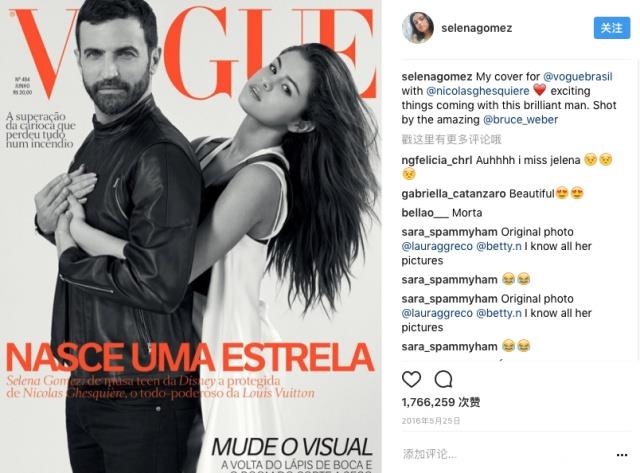Open ngfelicia_chrl commenter profile

tap(437, 160)
